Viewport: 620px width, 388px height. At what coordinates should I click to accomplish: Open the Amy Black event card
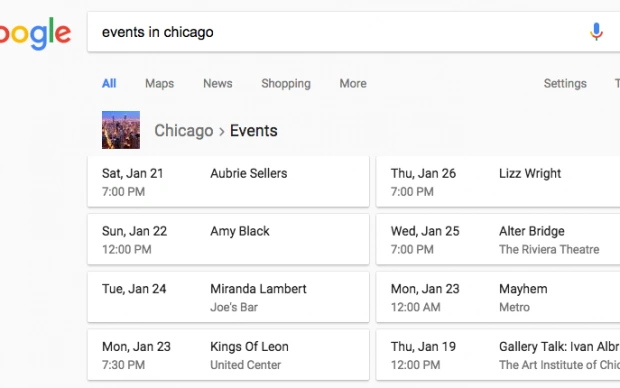click(x=229, y=239)
